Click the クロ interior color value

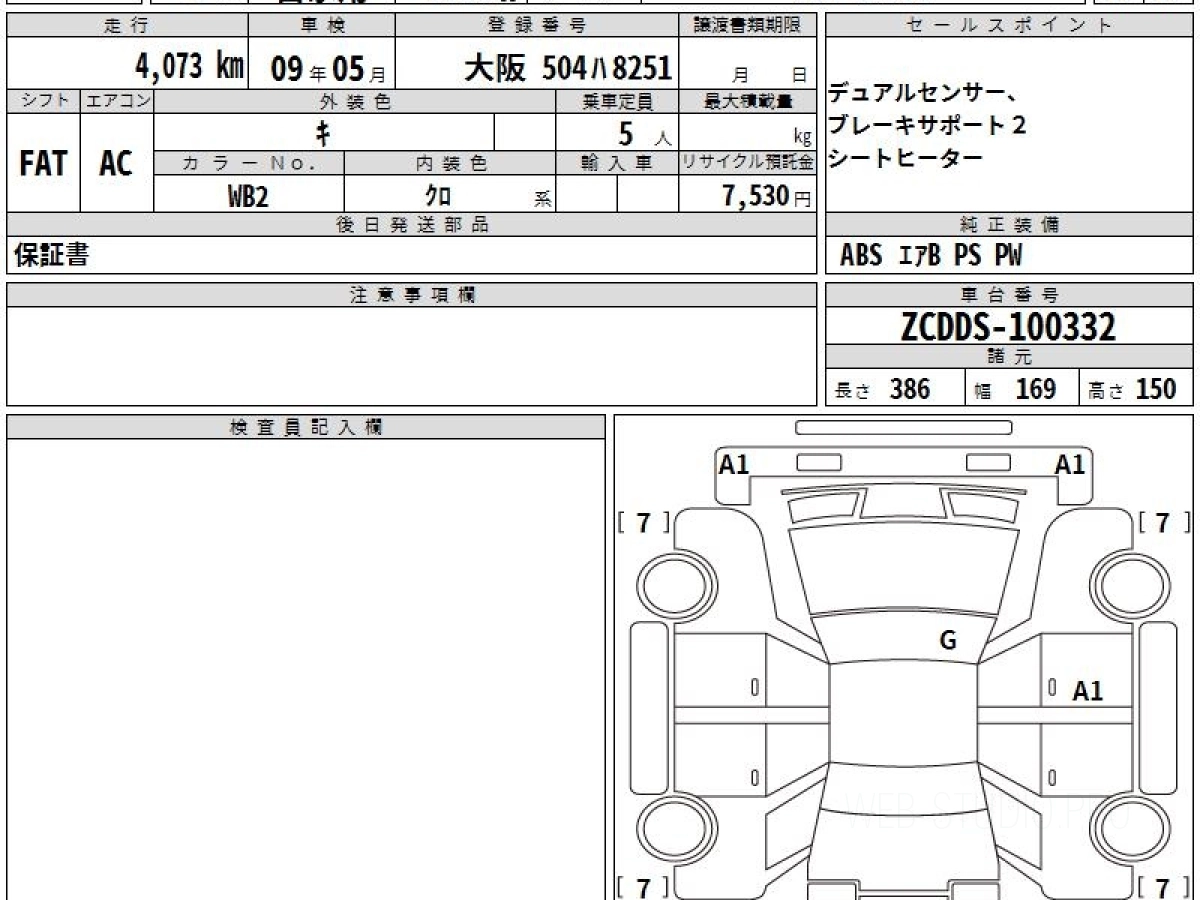[x=438, y=196]
